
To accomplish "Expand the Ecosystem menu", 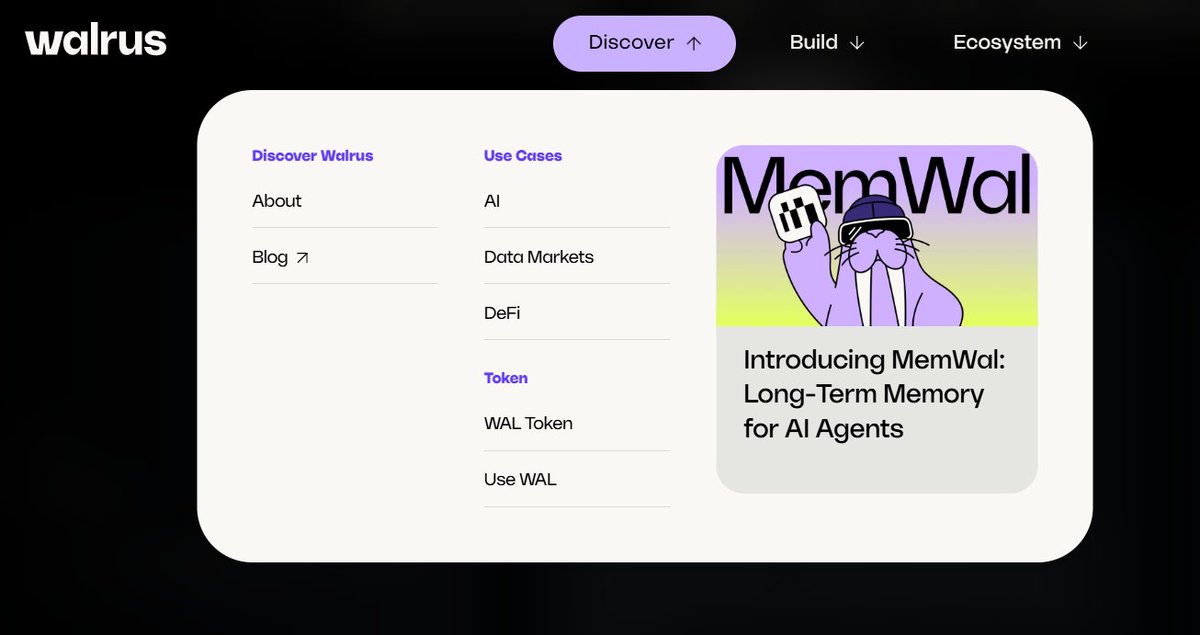I will pos(1020,43).
